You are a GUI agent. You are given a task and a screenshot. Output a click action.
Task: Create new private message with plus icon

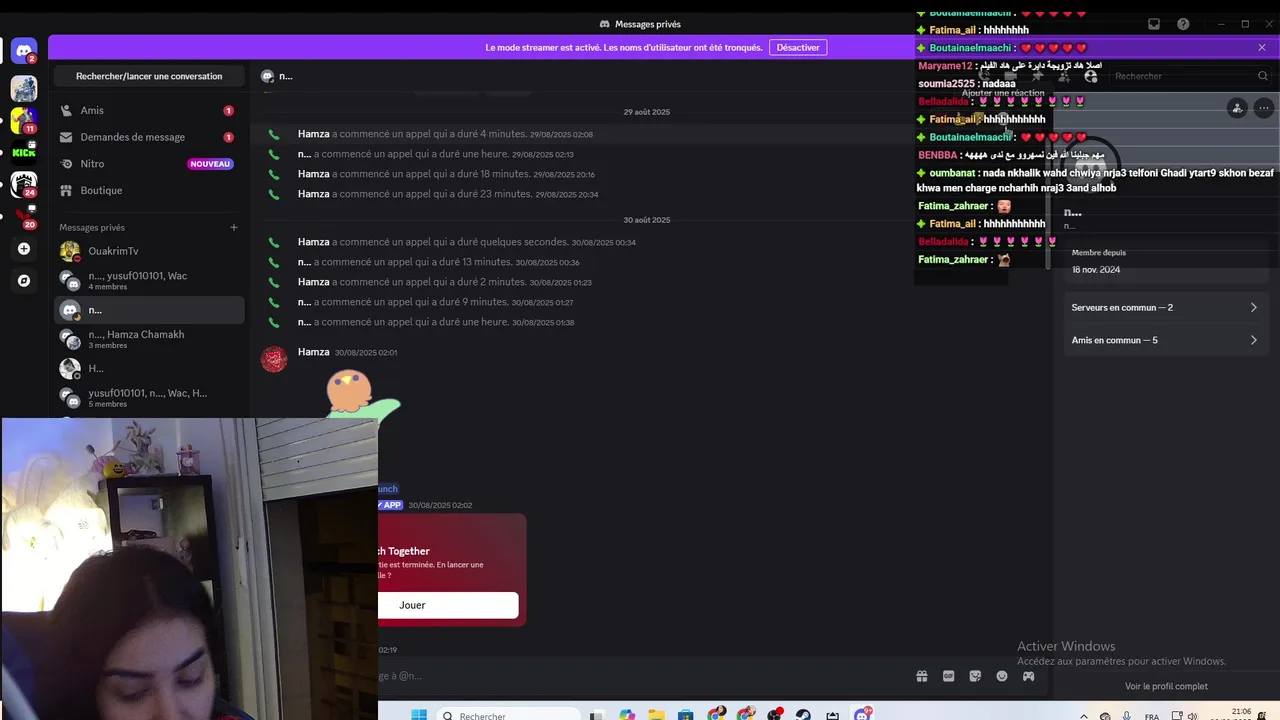[234, 227]
